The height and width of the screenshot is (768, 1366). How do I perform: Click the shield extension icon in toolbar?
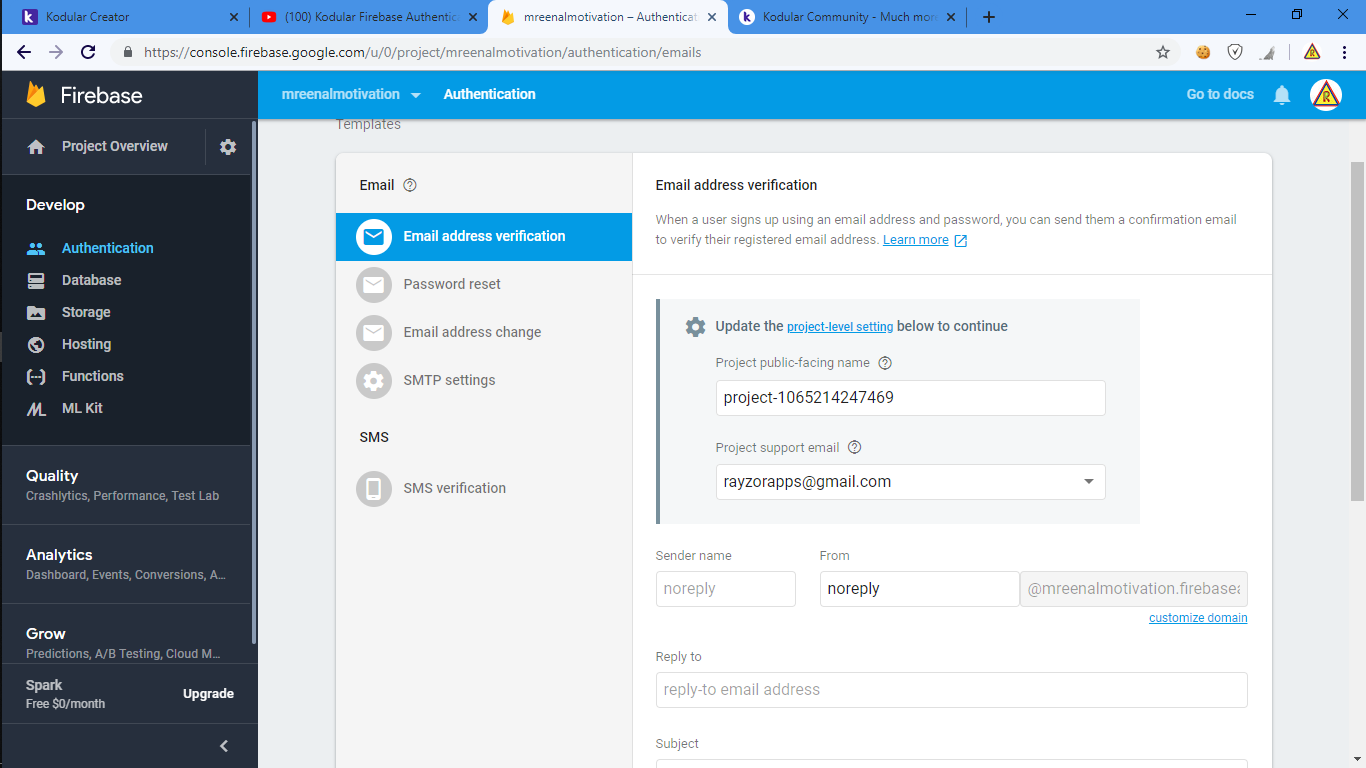tap(1235, 52)
